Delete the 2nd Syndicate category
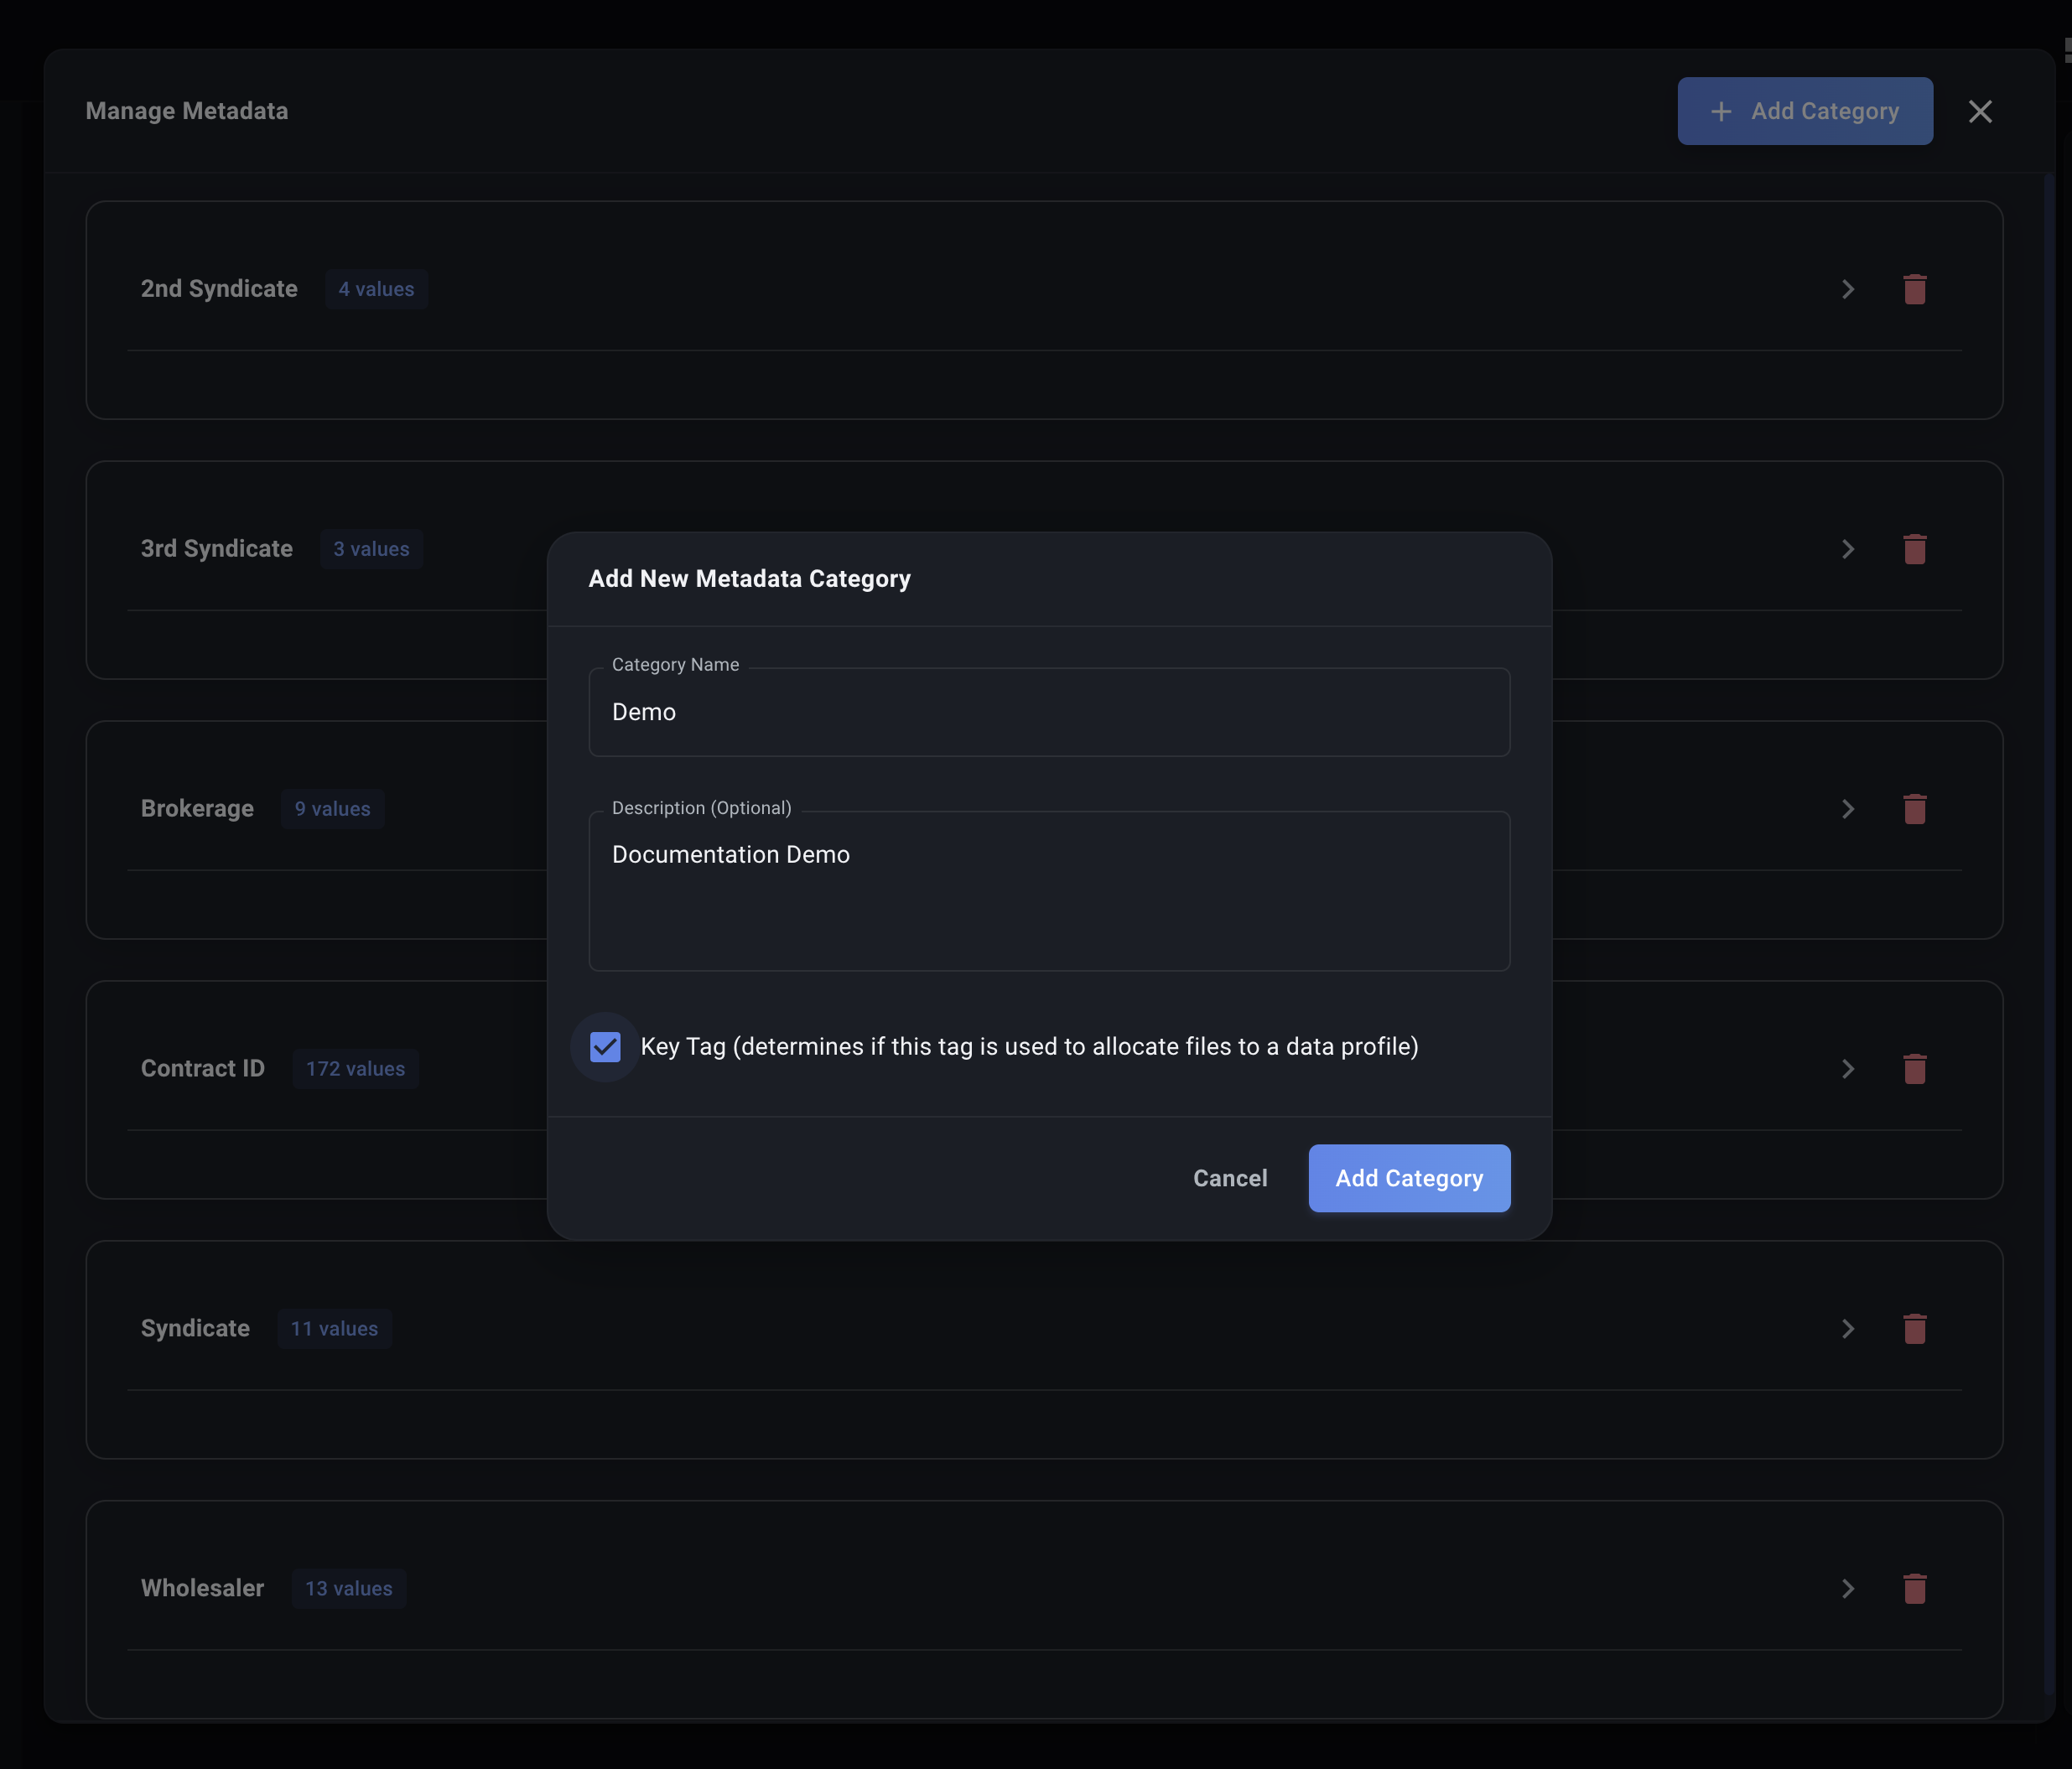Image resolution: width=2072 pixels, height=1769 pixels. (1915, 289)
